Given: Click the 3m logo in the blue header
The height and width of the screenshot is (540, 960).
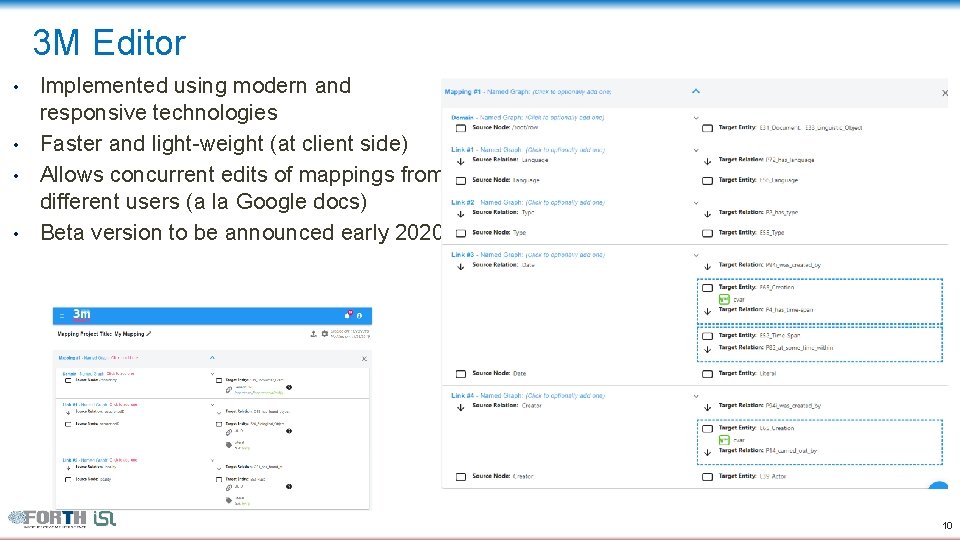Looking at the screenshot, I should coord(81,315).
